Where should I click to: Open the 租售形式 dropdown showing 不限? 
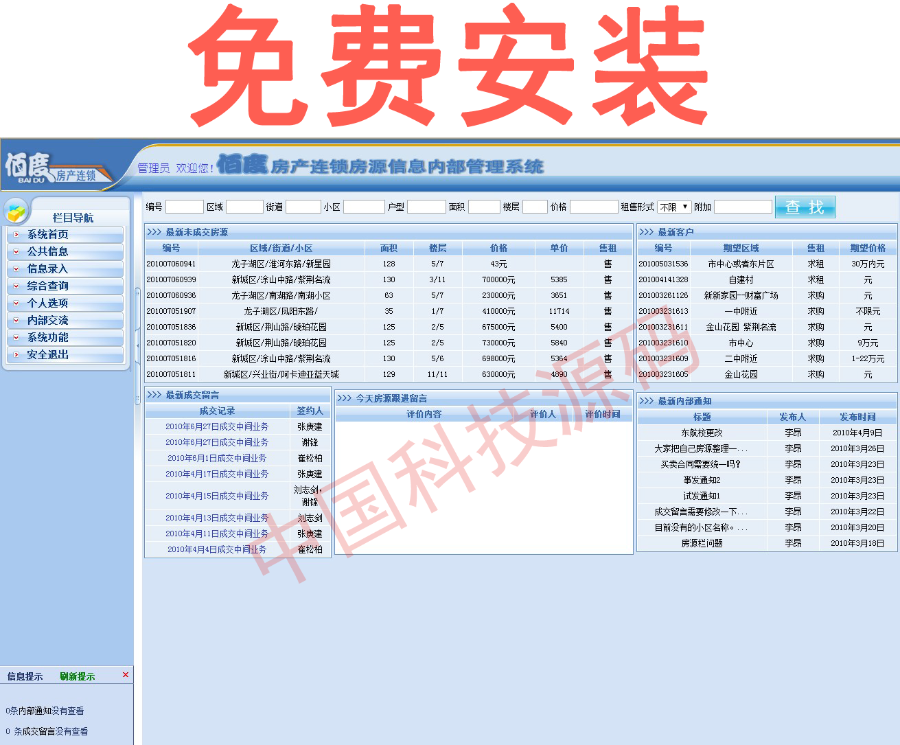(674, 206)
